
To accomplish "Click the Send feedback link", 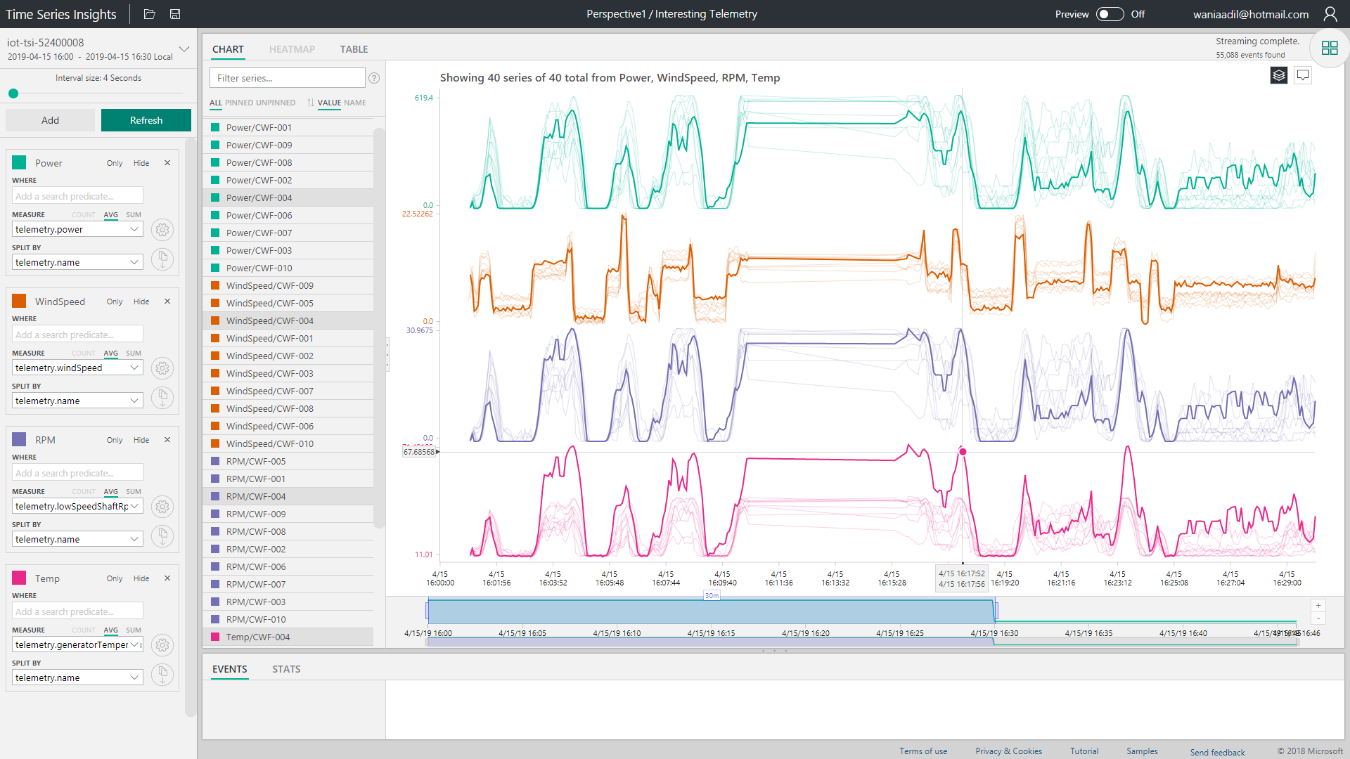I will pyautogui.click(x=1218, y=752).
